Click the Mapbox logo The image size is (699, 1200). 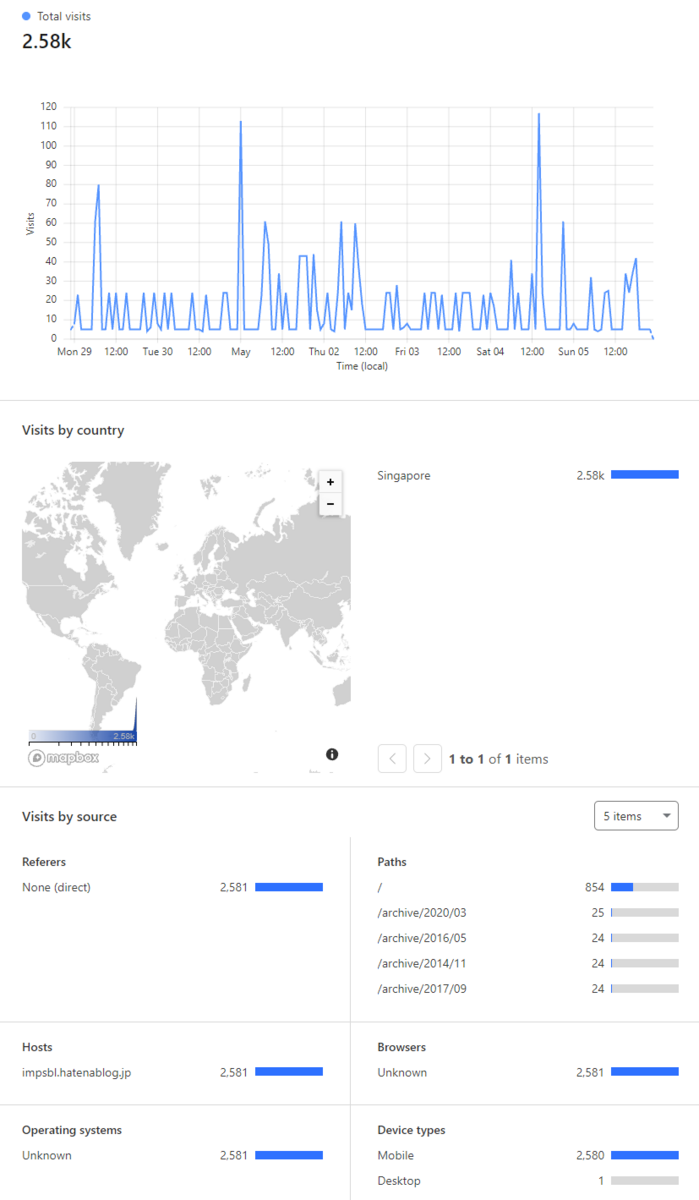click(62, 758)
